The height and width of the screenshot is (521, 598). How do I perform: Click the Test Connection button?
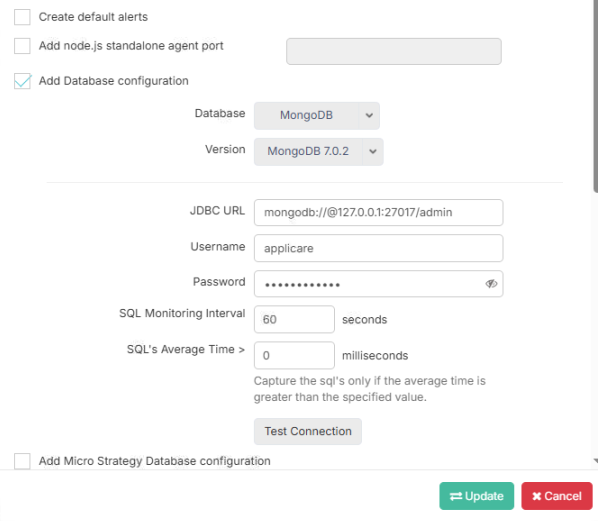coord(308,431)
